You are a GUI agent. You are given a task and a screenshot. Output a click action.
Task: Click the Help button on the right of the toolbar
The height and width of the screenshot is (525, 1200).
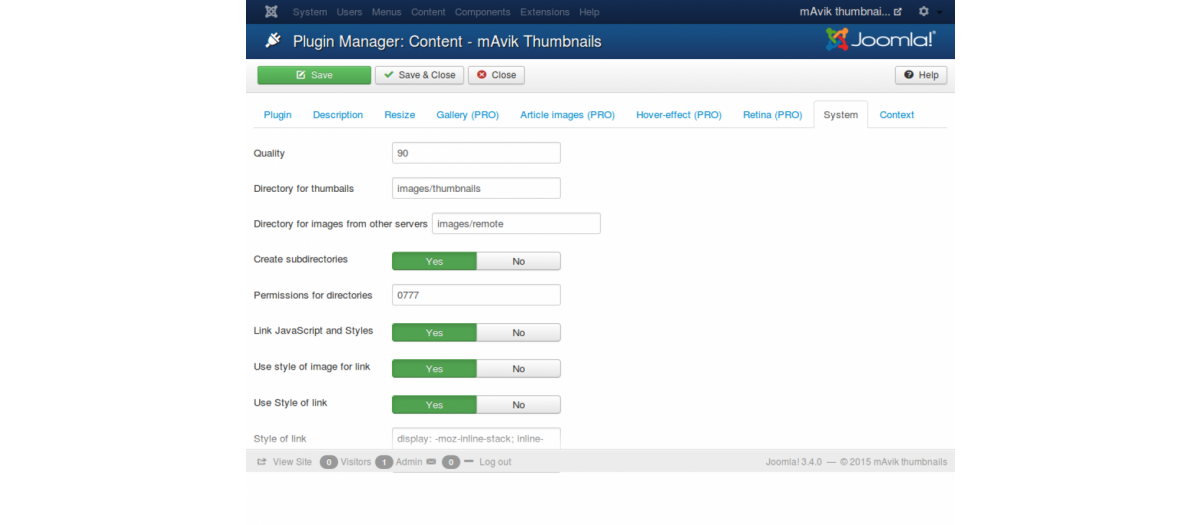921,75
